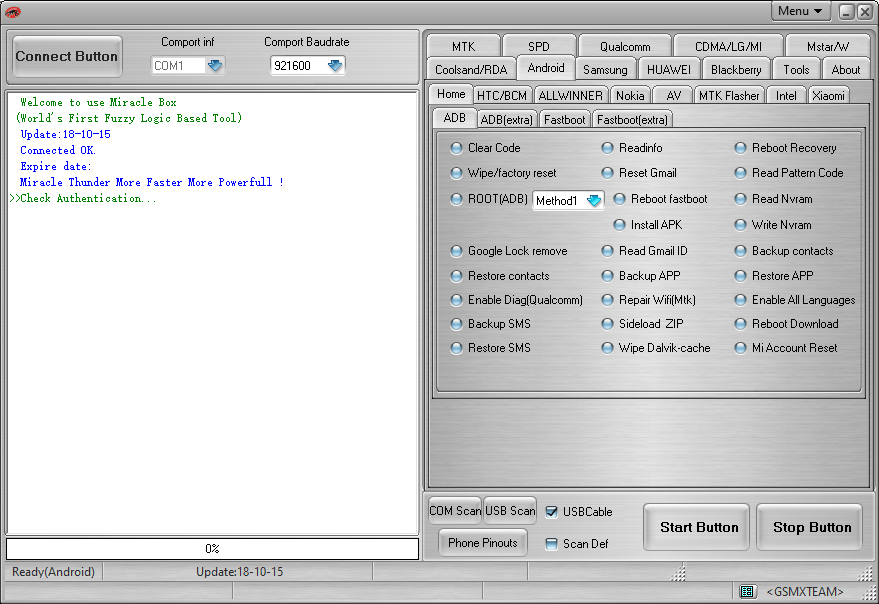This screenshot has height=604, width=879.
Task: Open the Menu dropdown in title bar
Action: [x=800, y=11]
